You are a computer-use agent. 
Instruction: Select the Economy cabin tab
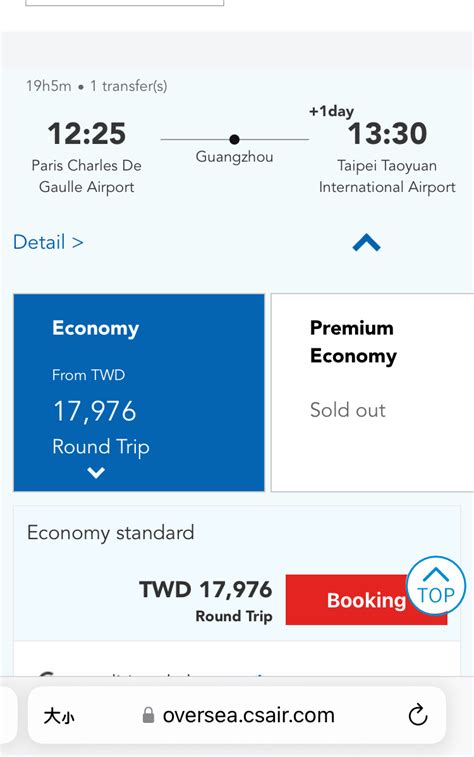[139, 393]
